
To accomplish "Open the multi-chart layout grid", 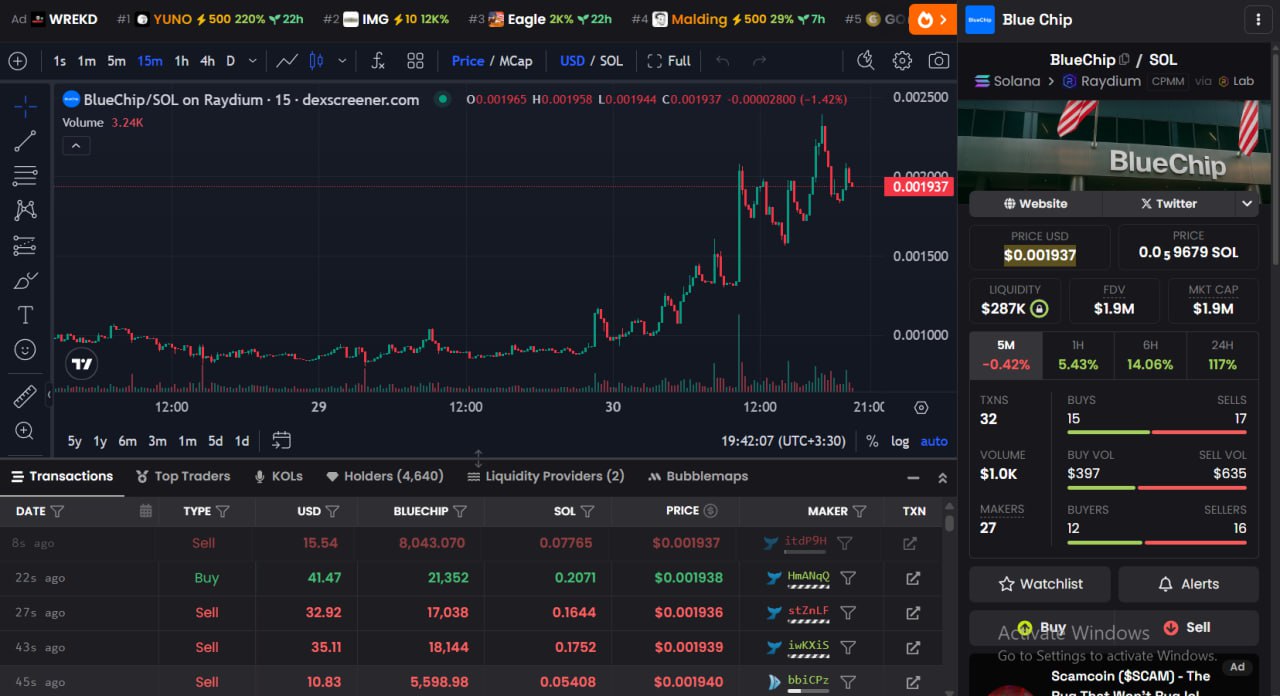I will [415, 61].
